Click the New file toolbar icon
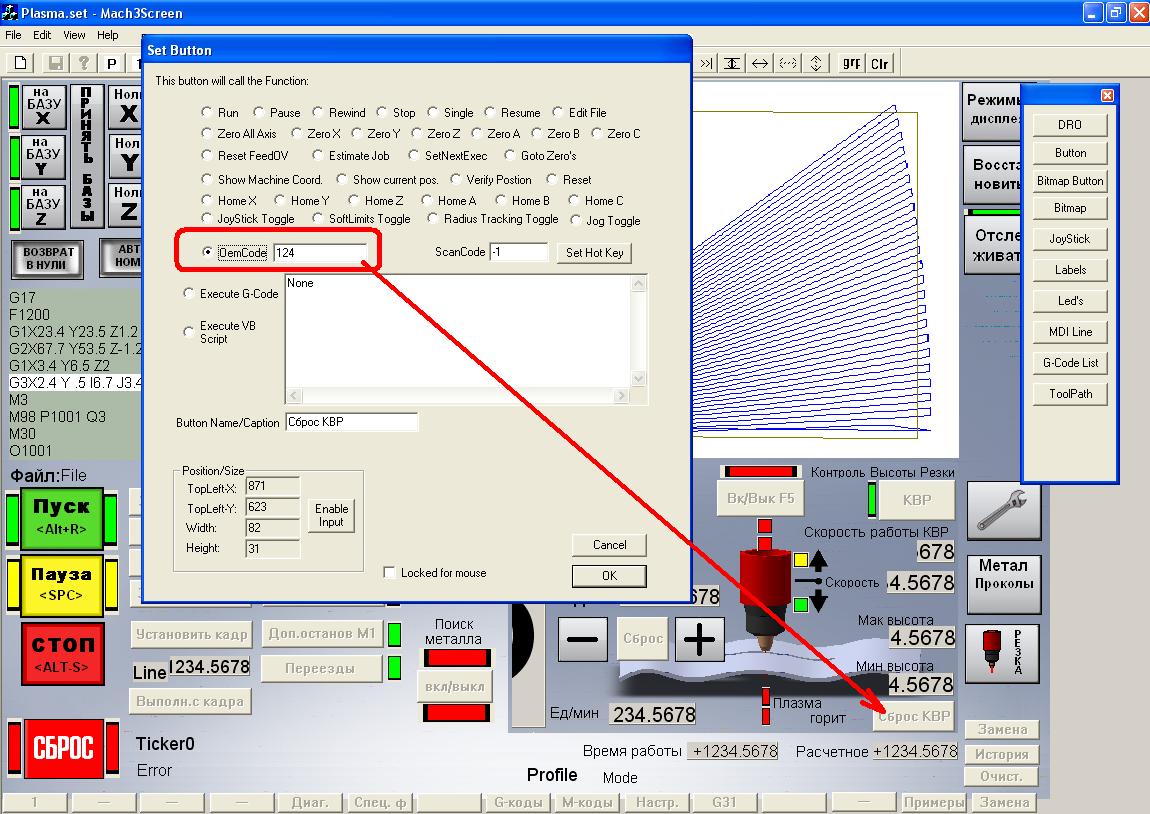The image size is (1150, 814). pos(21,63)
